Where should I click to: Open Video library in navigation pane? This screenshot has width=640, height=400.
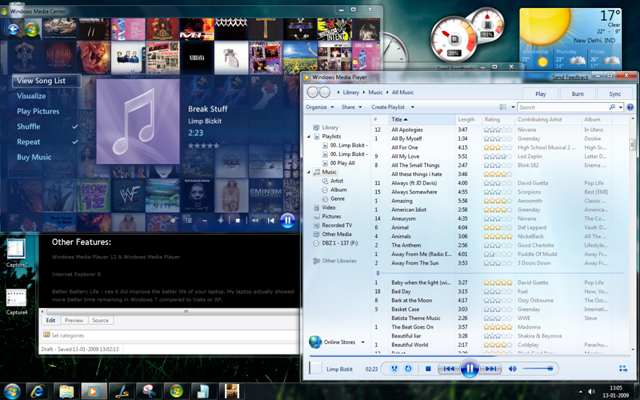click(x=329, y=207)
